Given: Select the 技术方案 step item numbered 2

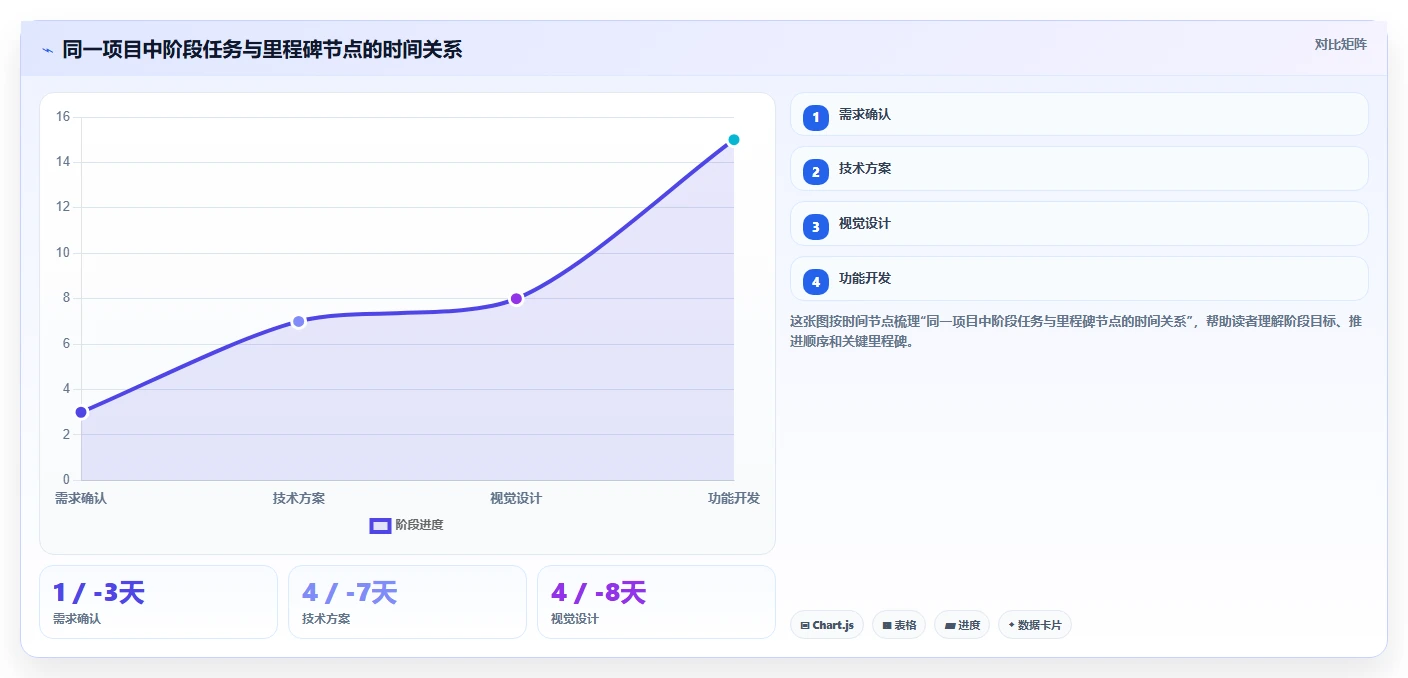Looking at the screenshot, I should click(1079, 169).
